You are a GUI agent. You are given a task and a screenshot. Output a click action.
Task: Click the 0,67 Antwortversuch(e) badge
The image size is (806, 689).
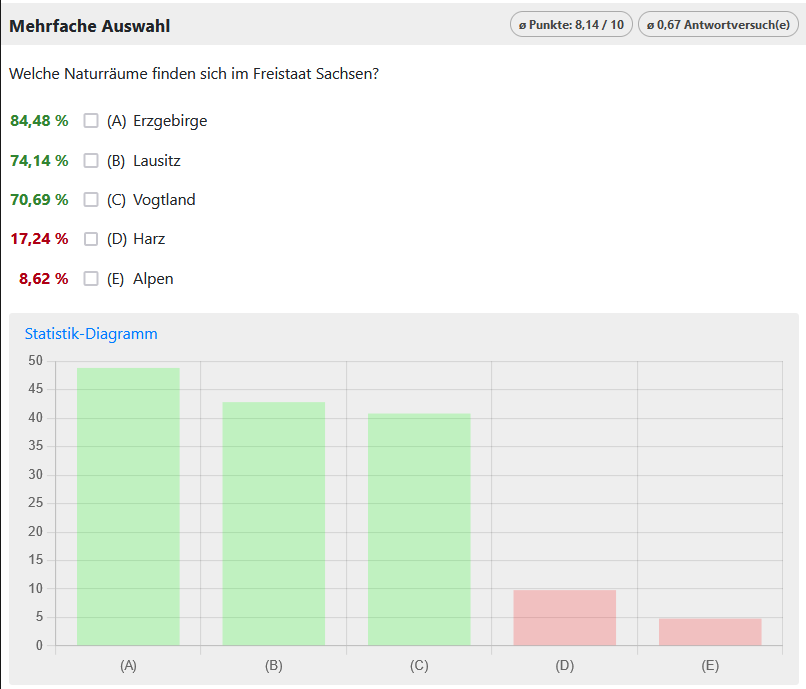(718, 25)
